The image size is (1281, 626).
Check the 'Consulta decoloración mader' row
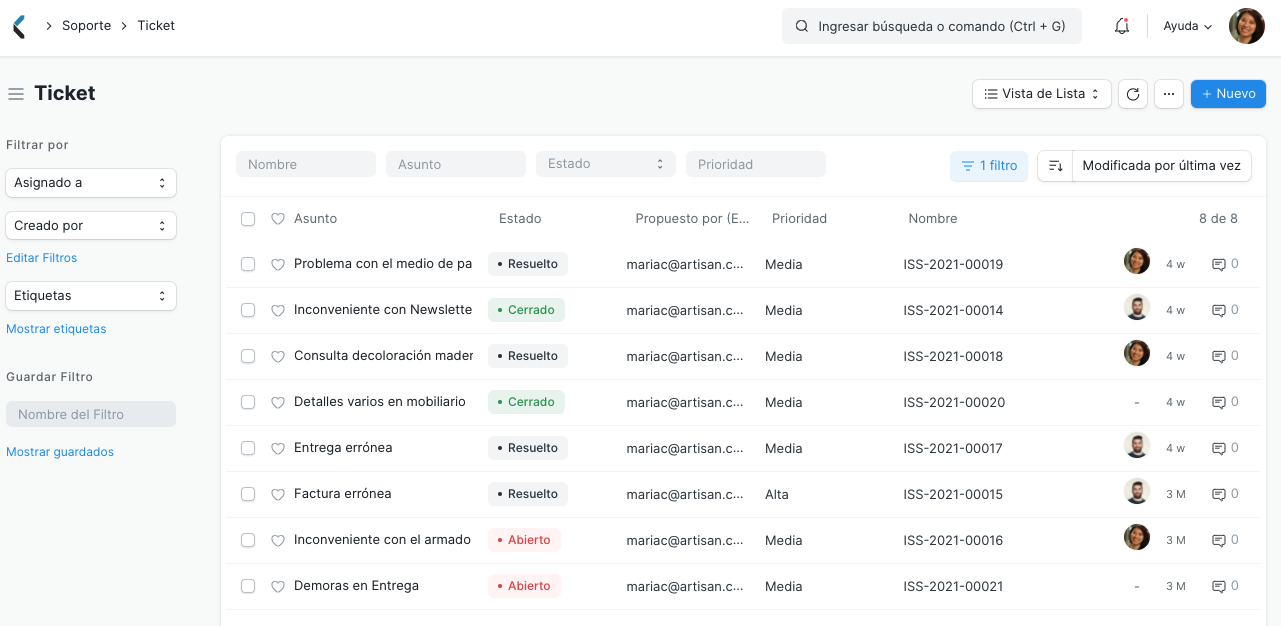pos(248,356)
